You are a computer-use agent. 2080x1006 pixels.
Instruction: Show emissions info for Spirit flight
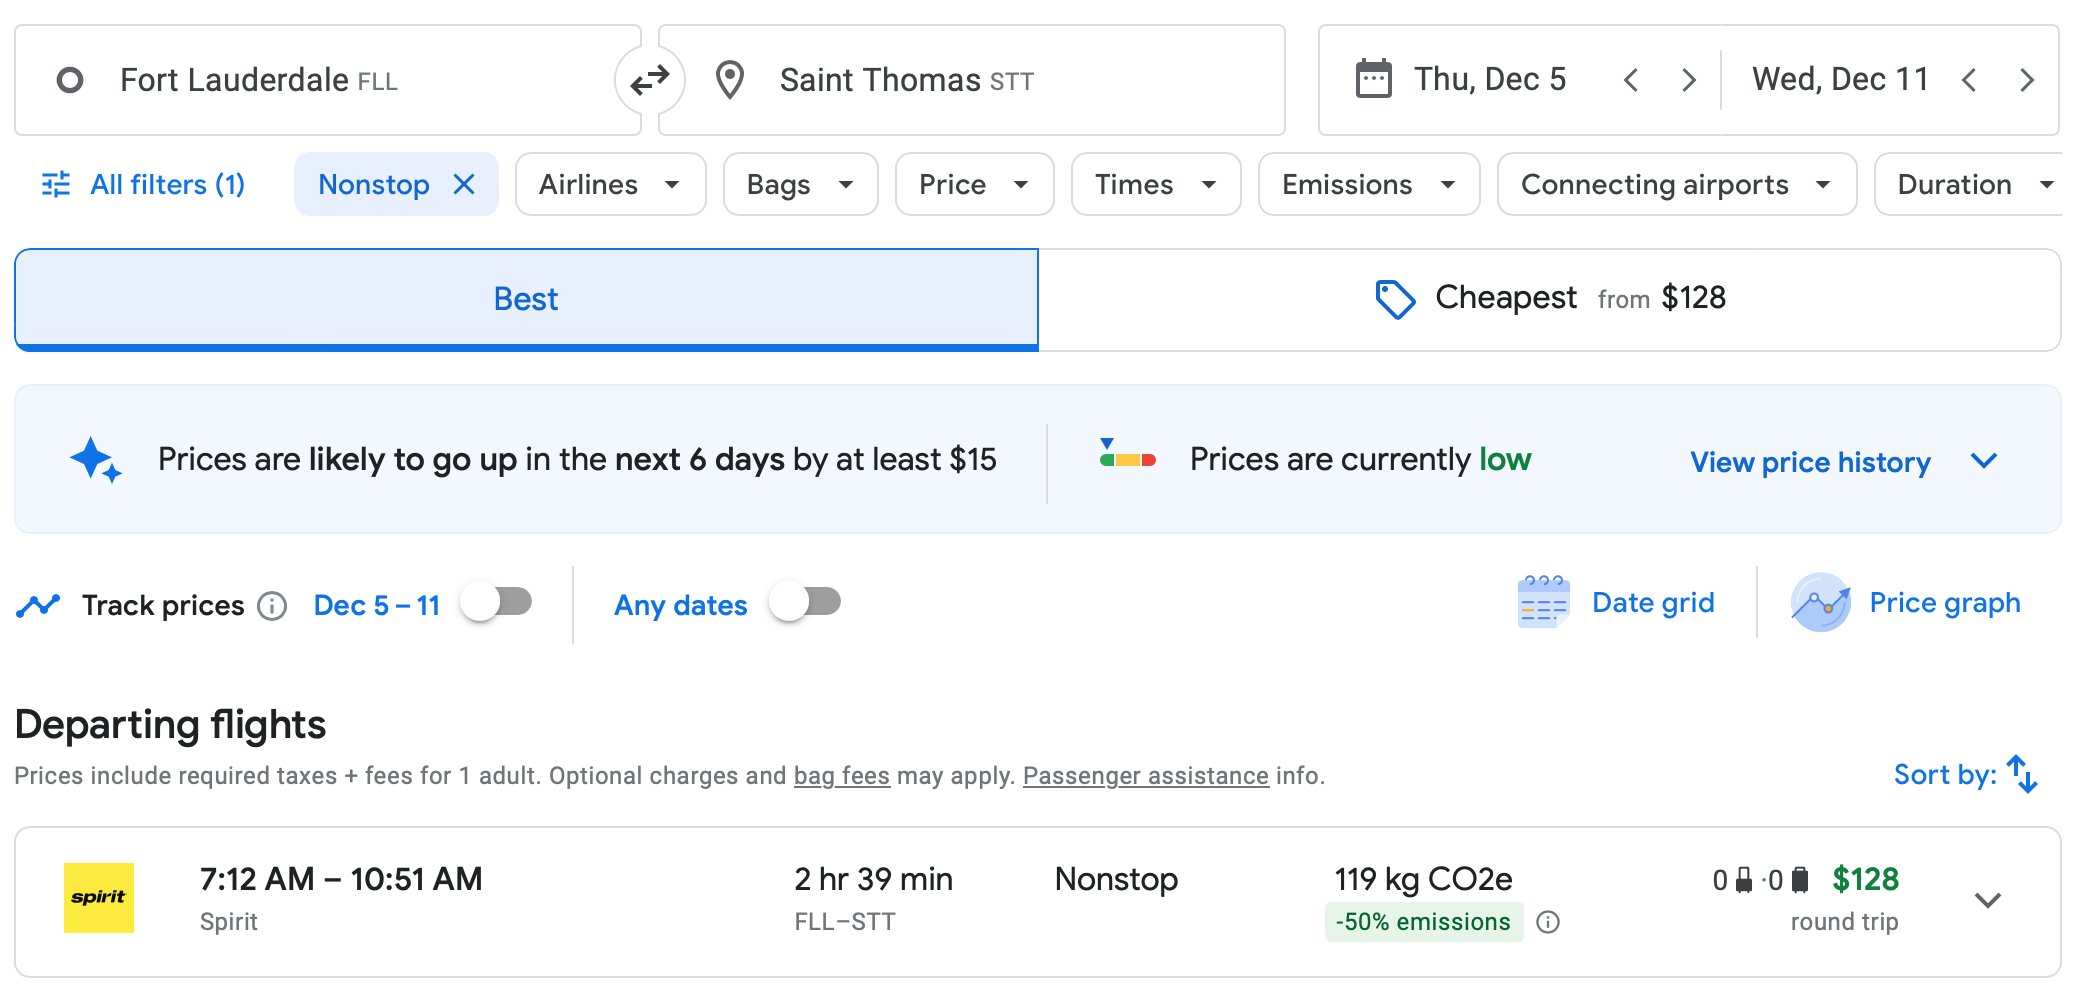tap(1548, 922)
